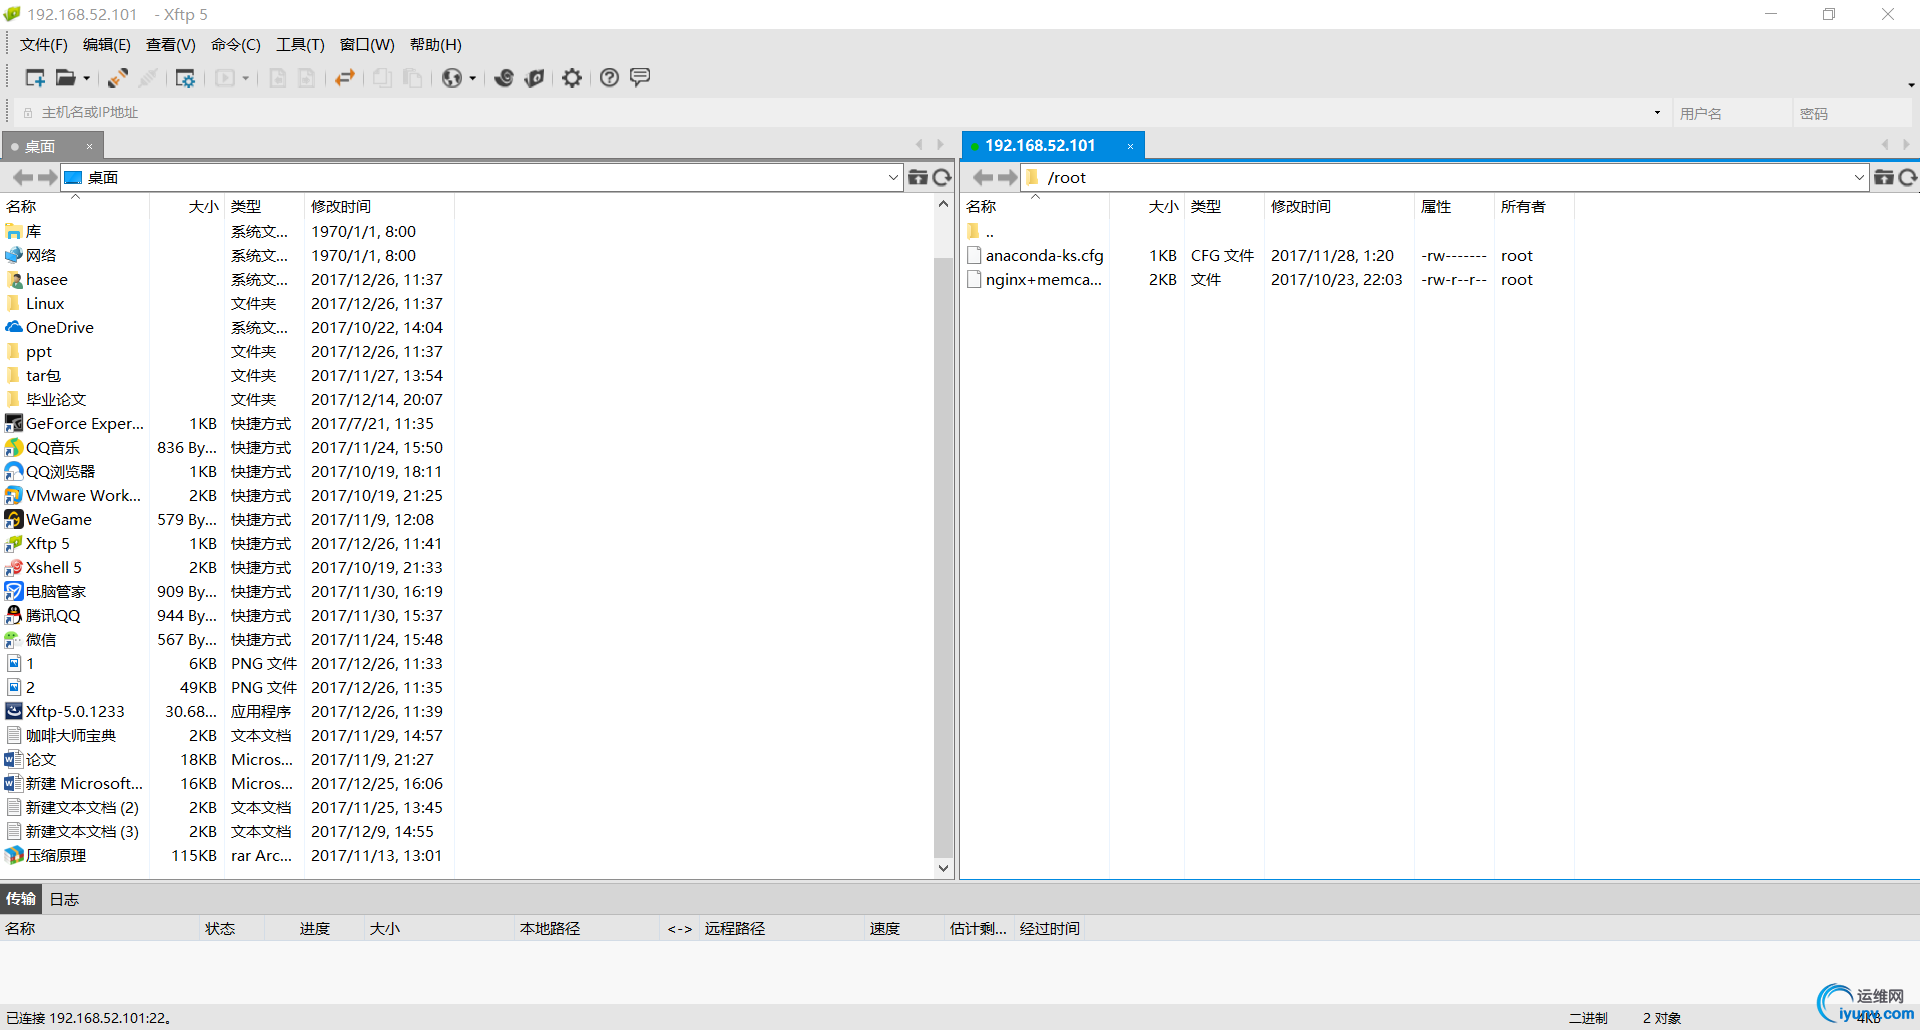Open Options with the gear icon
The height and width of the screenshot is (1030, 1920).
(x=572, y=78)
